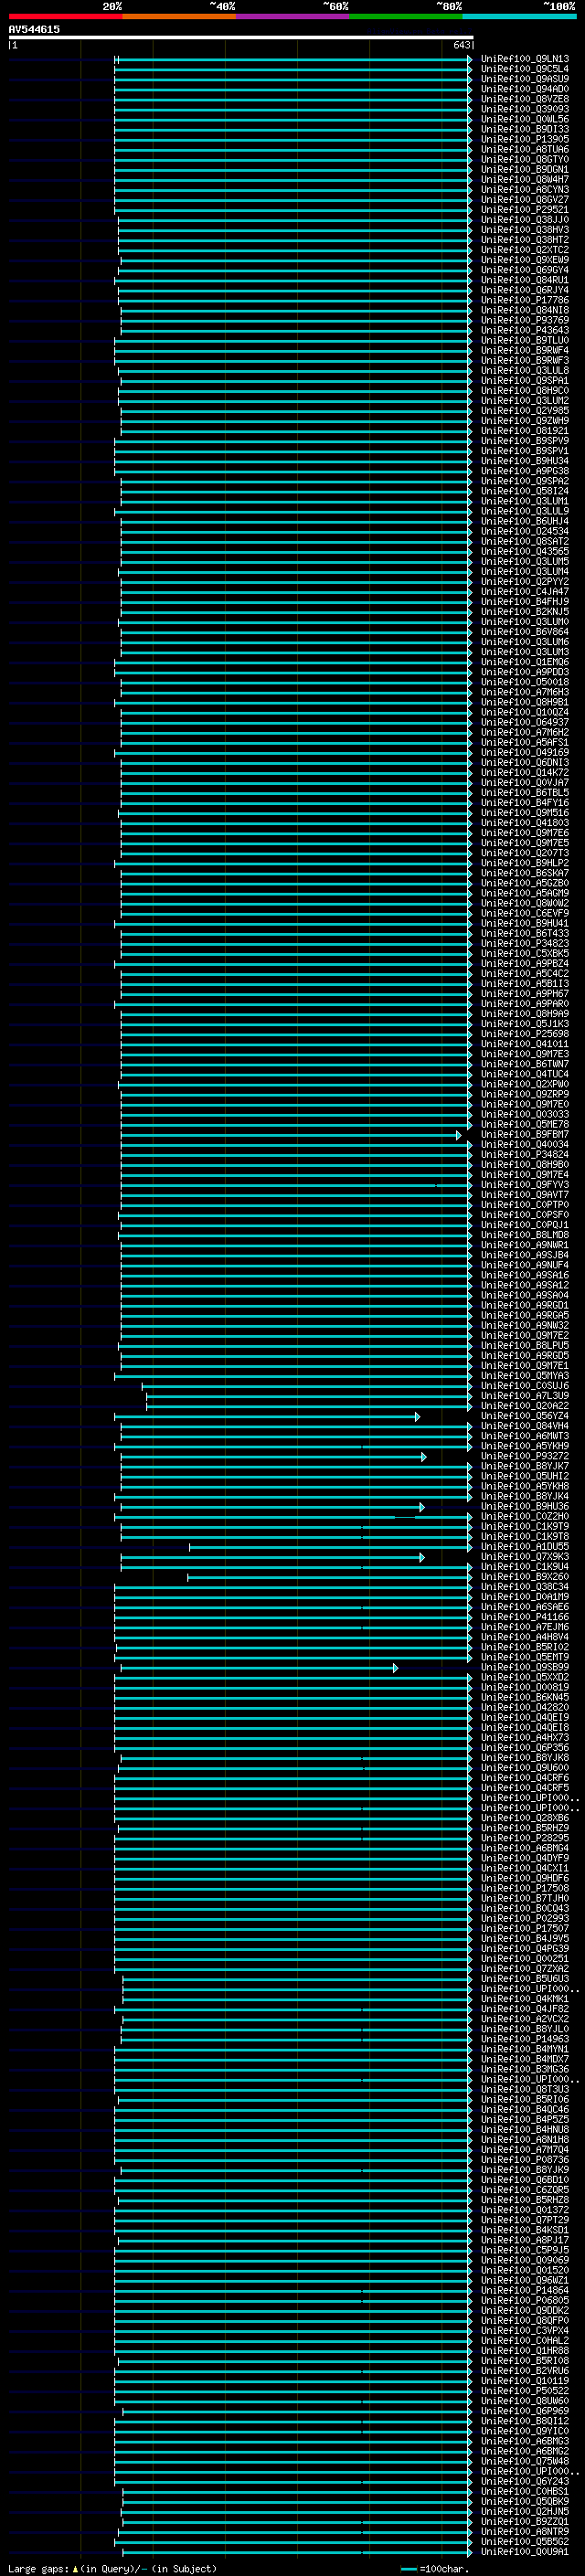Select the UniRef100_Q9AVT7 label
The image size is (585, 2576).
point(525,1195)
